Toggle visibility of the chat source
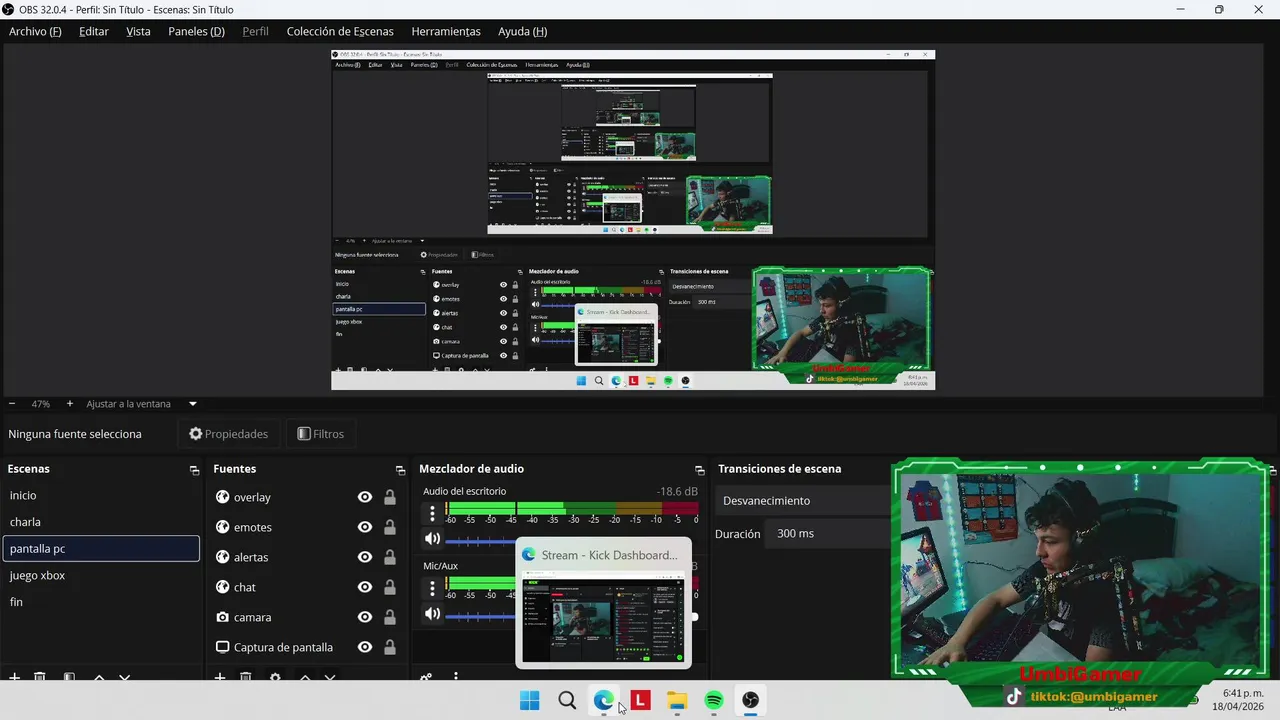The width and height of the screenshot is (1280, 720). (x=365, y=587)
